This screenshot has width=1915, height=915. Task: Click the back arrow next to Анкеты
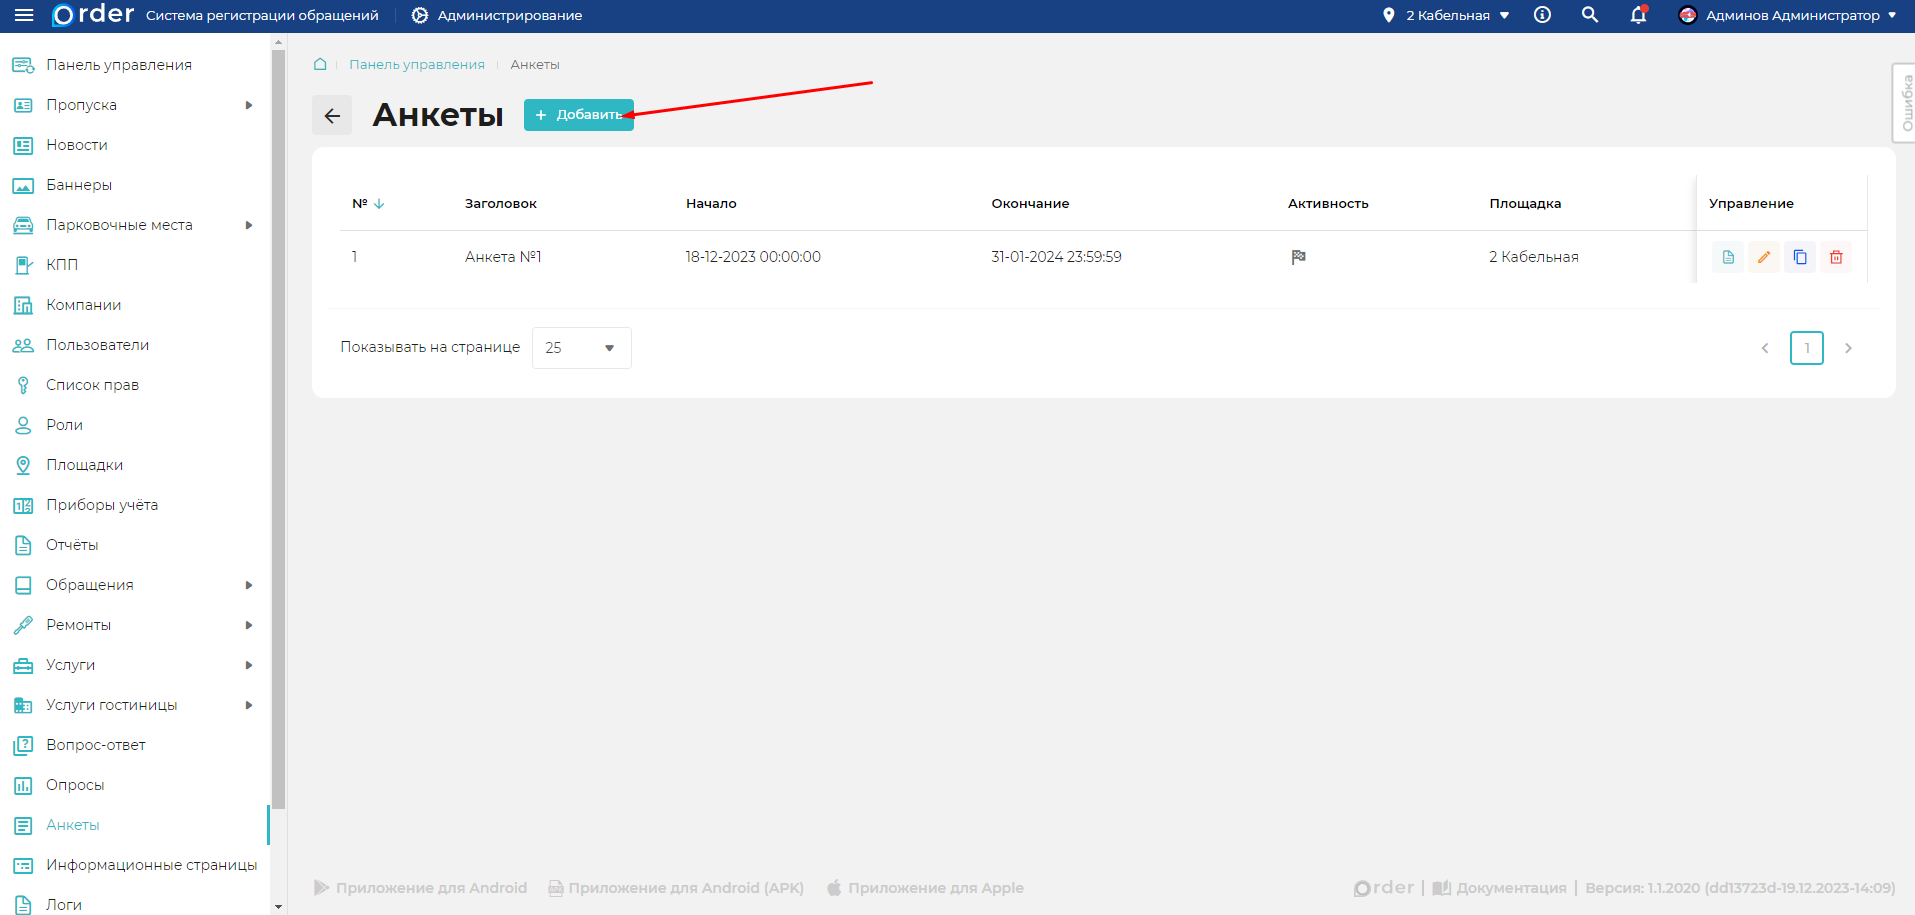332,115
